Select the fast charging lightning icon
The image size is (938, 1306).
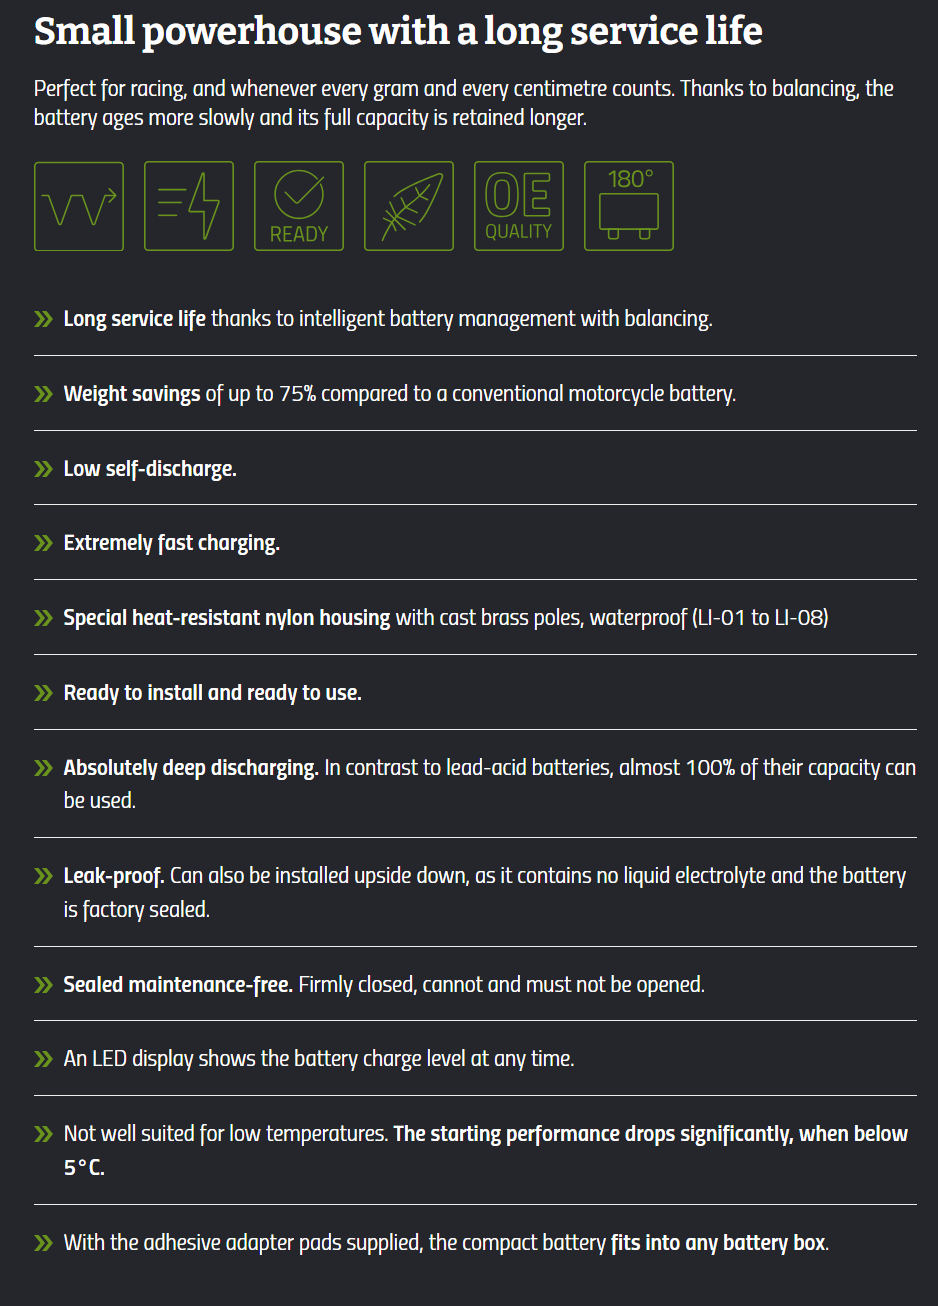click(189, 206)
